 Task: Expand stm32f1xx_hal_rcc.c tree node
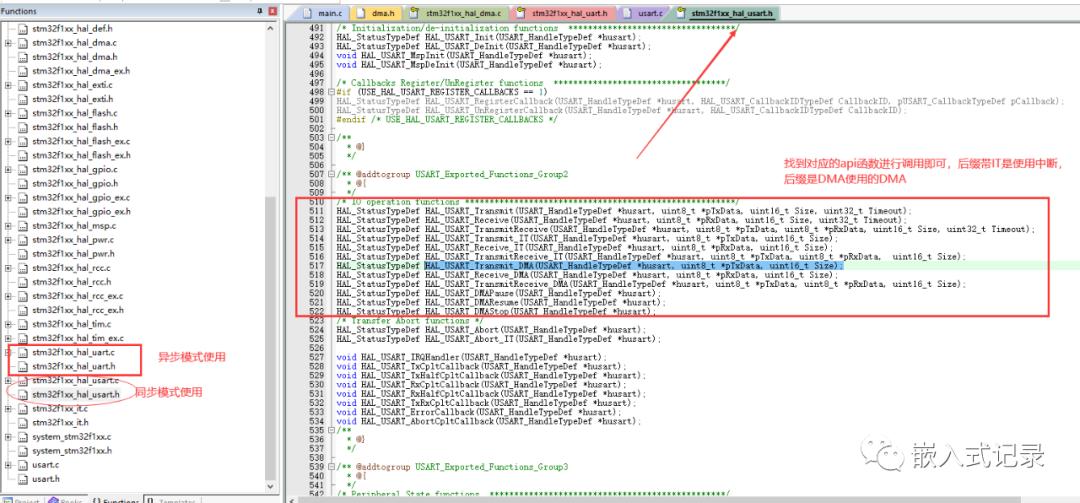8,268
